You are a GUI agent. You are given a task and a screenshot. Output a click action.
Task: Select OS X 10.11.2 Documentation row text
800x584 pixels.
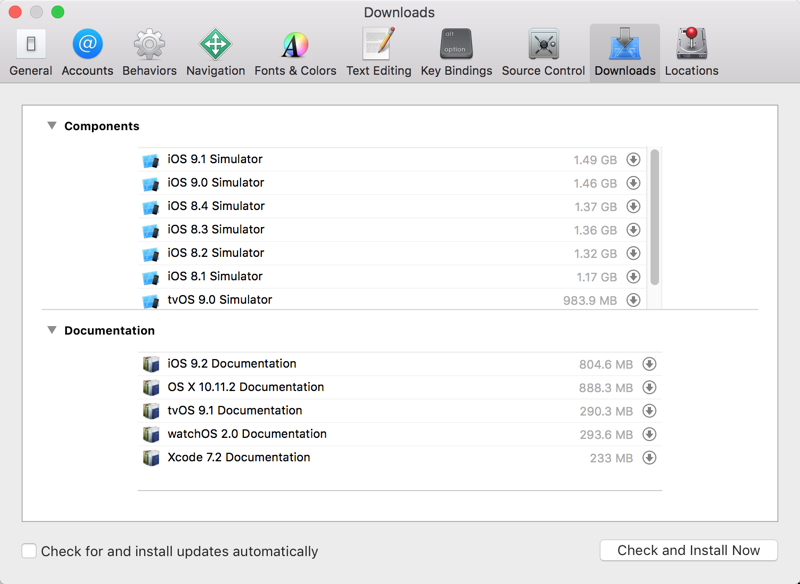click(x=245, y=387)
